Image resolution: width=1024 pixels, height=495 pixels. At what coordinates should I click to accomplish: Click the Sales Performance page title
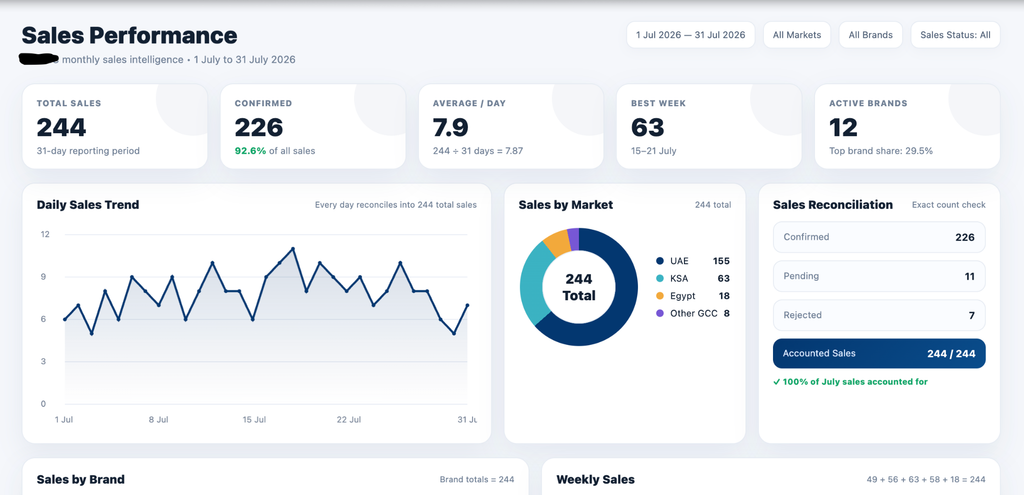pyautogui.click(x=129, y=35)
